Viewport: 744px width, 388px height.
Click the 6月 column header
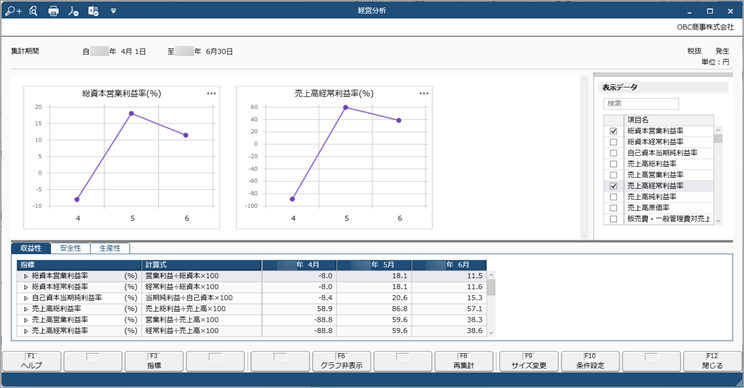pyautogui.click(x=449, y=265)
